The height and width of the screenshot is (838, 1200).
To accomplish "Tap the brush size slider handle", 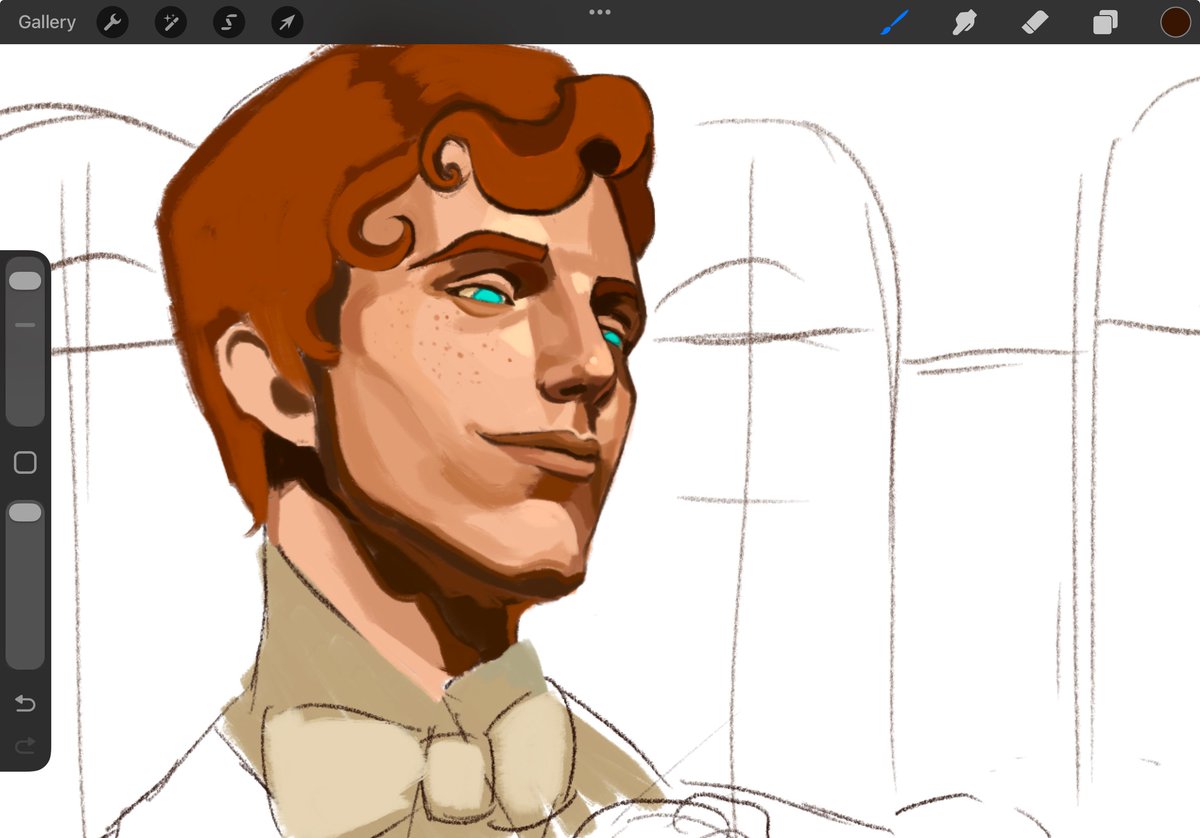I will coord(25,281).
